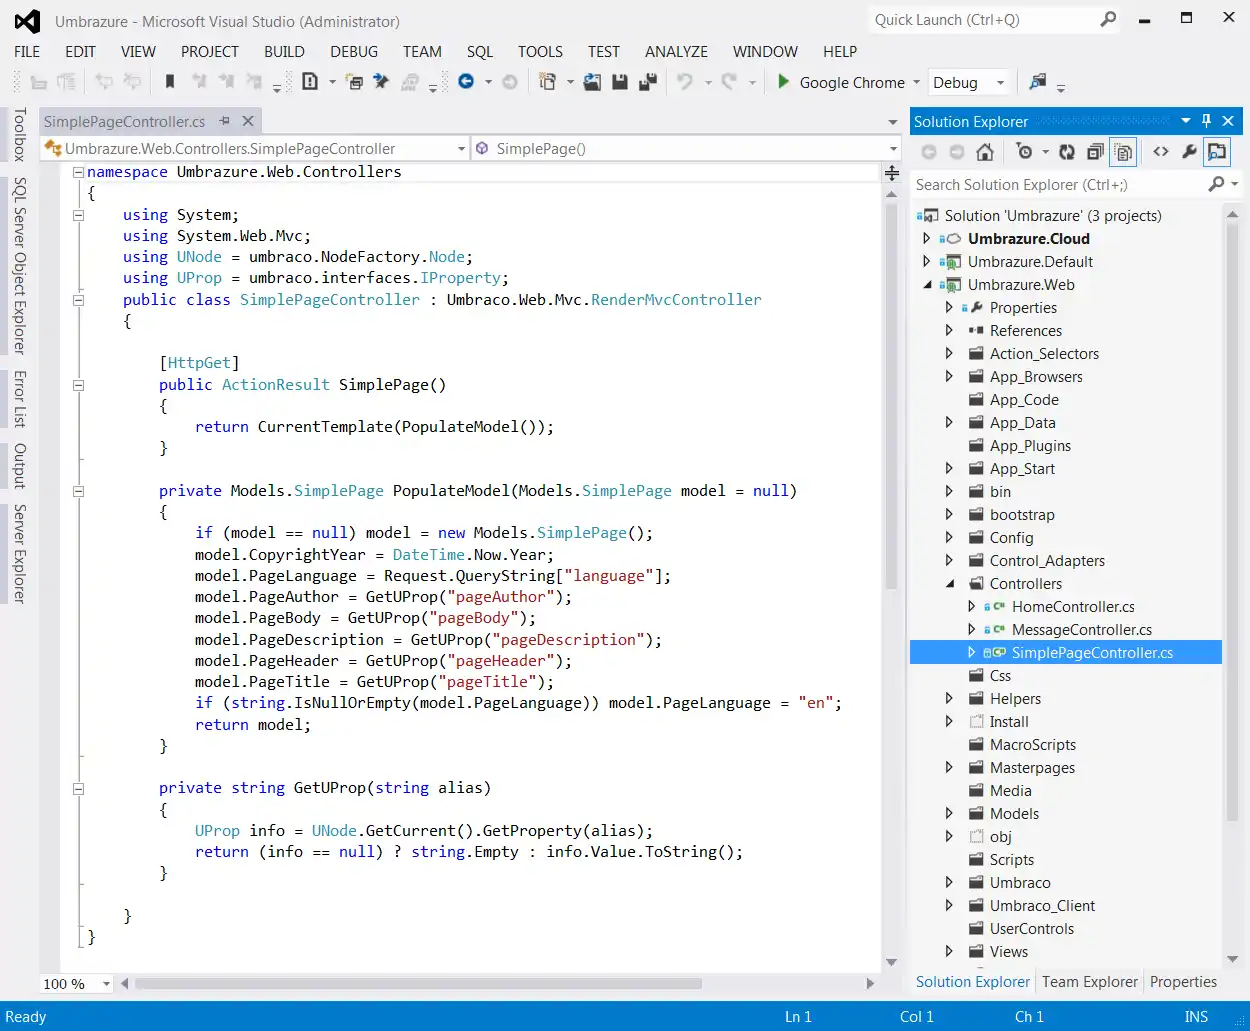The height and width of the screenshot is (1031, 1250).
Task: Click the New Project icon in toolbar
Action: 547,82
